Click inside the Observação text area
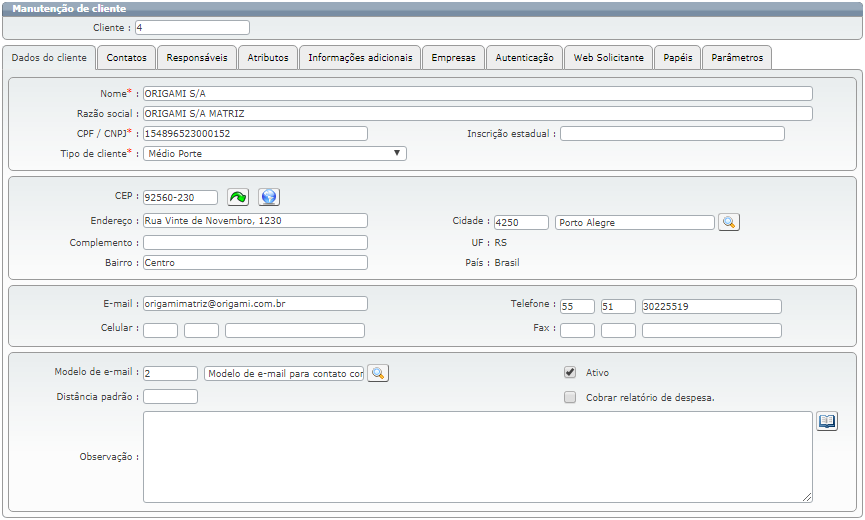Viewport: 865px width, 520px height. tap(478, 457)
